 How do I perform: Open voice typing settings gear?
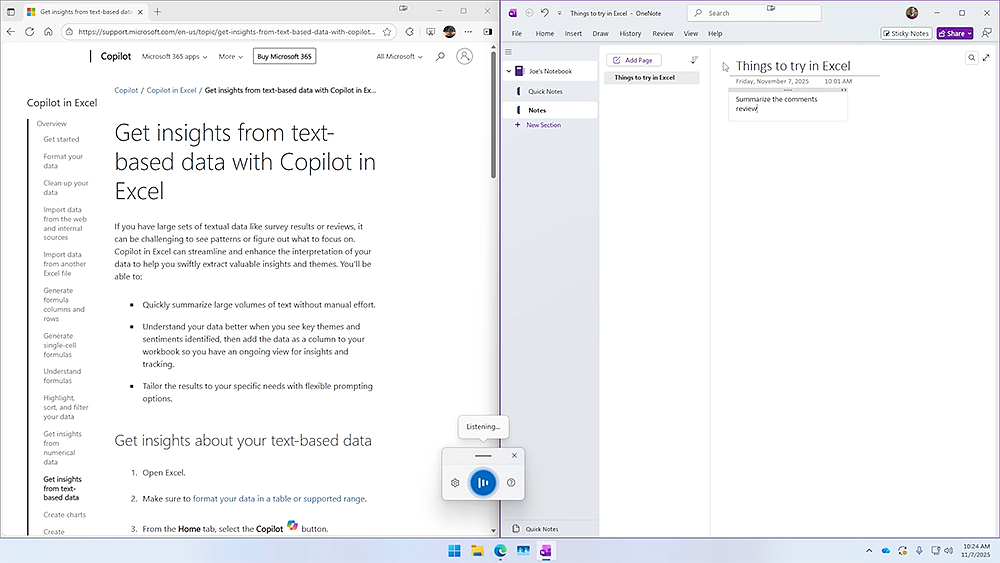pyautogui.click(x=454, y=482)
